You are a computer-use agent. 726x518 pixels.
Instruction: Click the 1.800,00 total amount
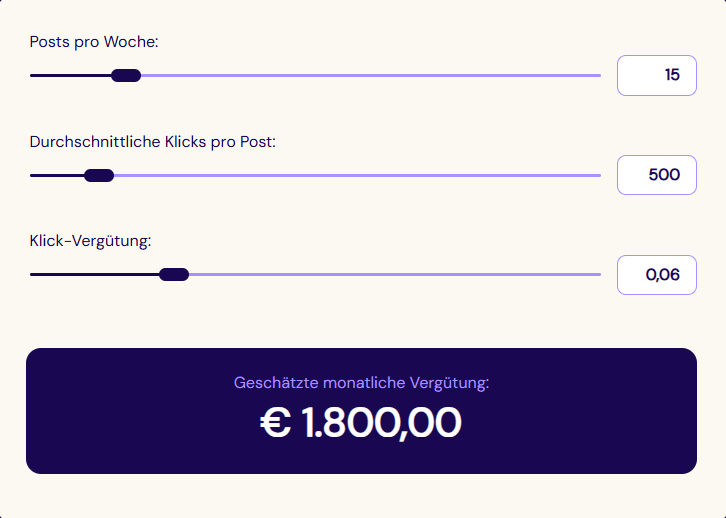pyautogui.click(x=381, y=423)
